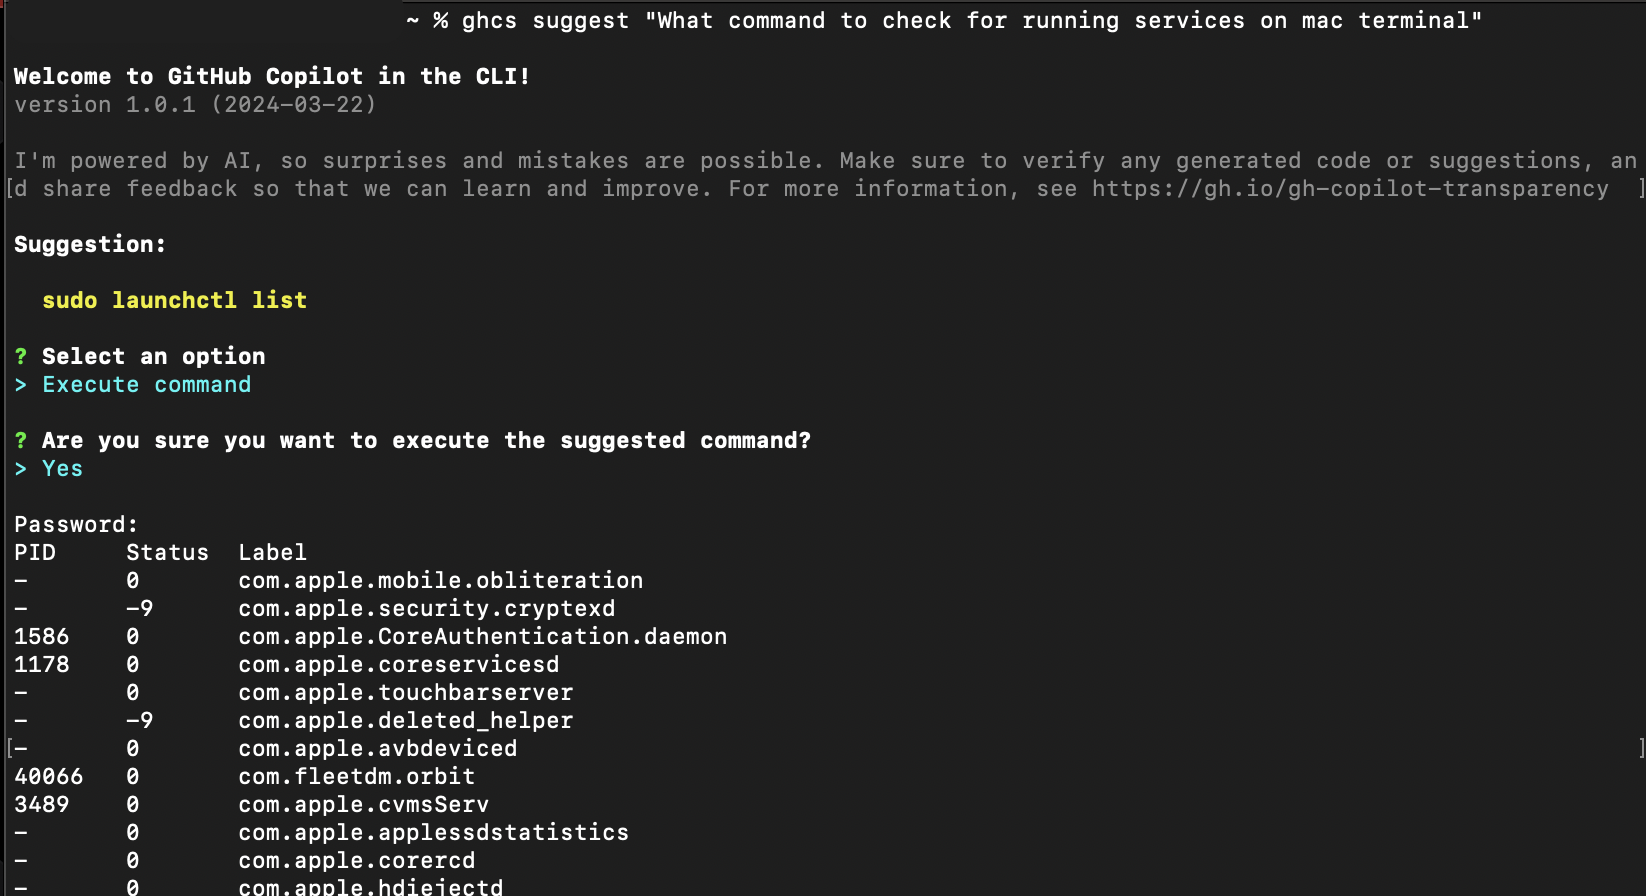This screenshot has width=1646, height=896.
Task: Click the cyan arrow beside Execute command
Action: click(x=21, y=385)
